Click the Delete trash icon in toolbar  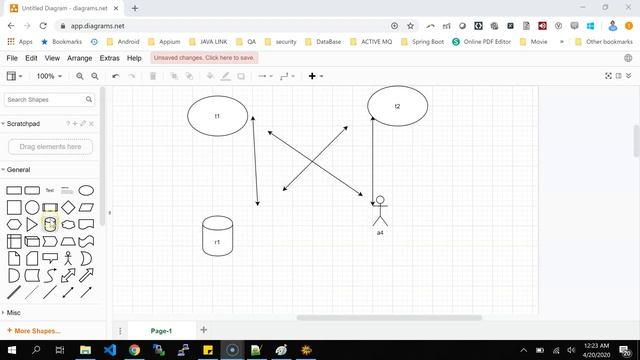(x=153, y=76)
